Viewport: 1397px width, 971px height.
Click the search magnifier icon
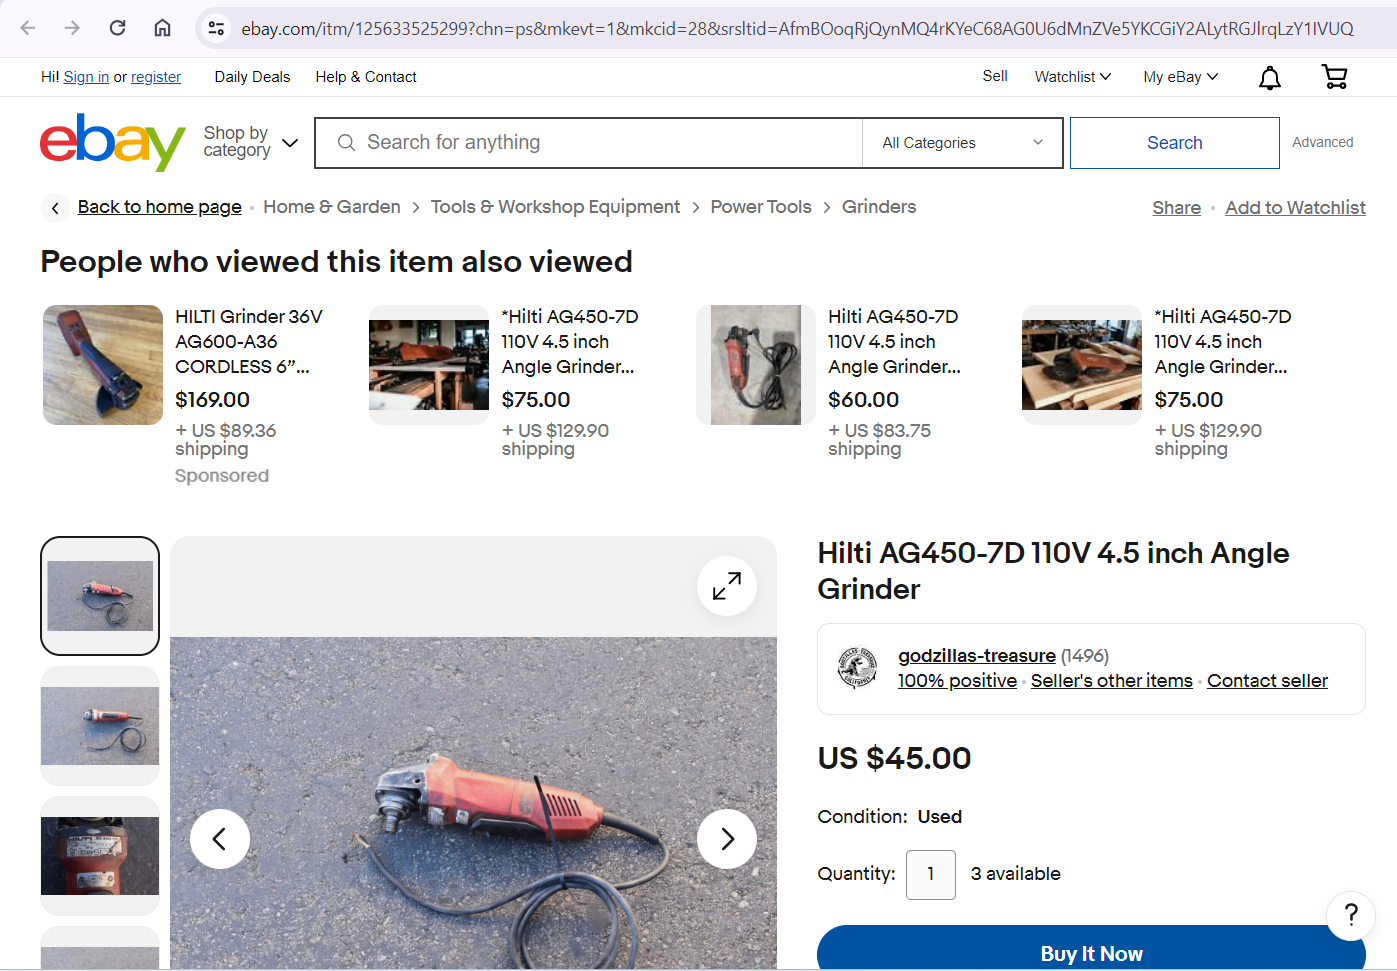[346, 143]
